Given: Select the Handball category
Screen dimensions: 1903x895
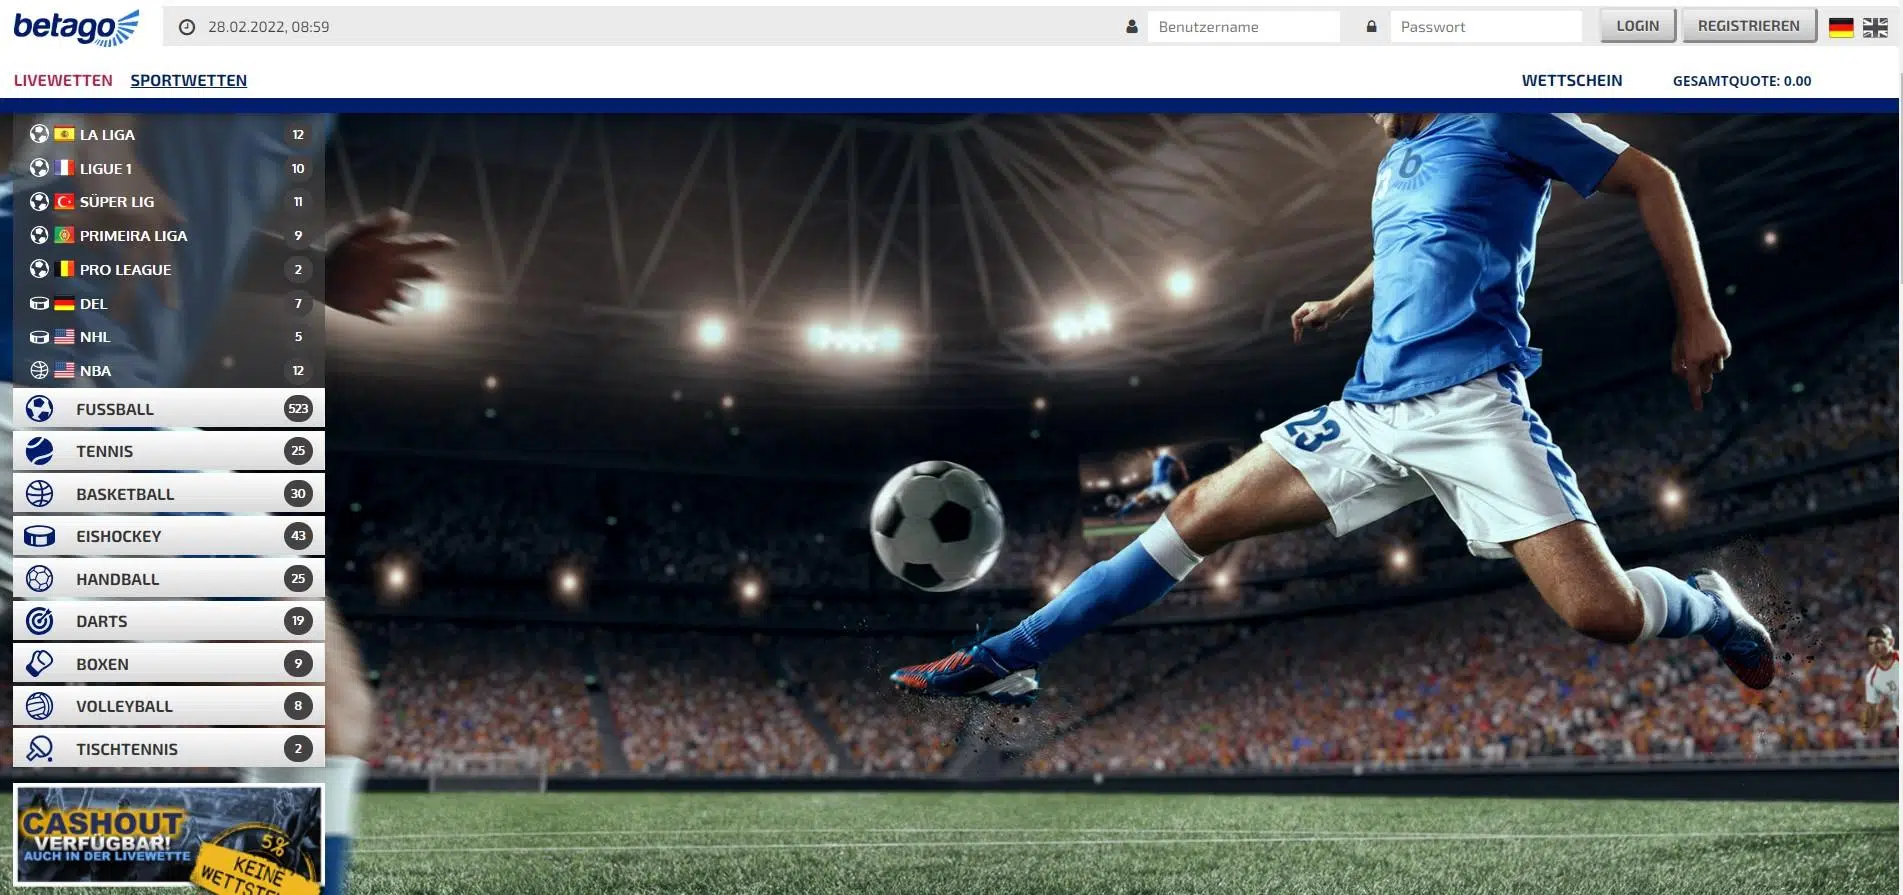Looking at the screenshot, I should tap(169, 579).
